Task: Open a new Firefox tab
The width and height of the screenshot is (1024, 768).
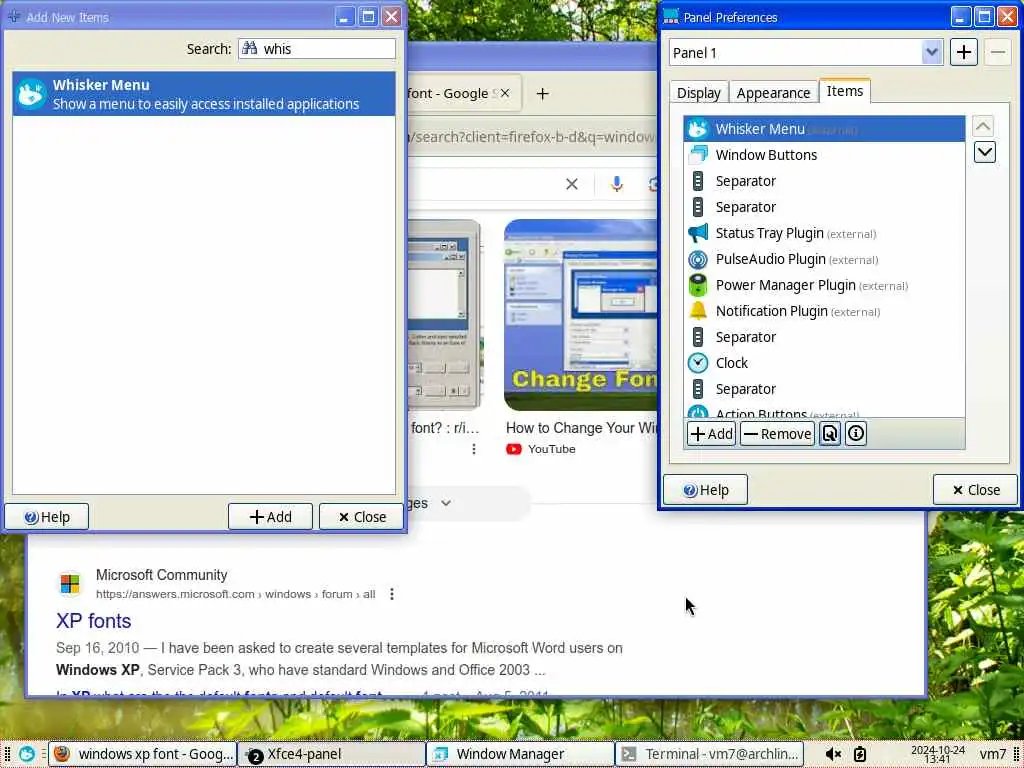Action: point(542,94)
